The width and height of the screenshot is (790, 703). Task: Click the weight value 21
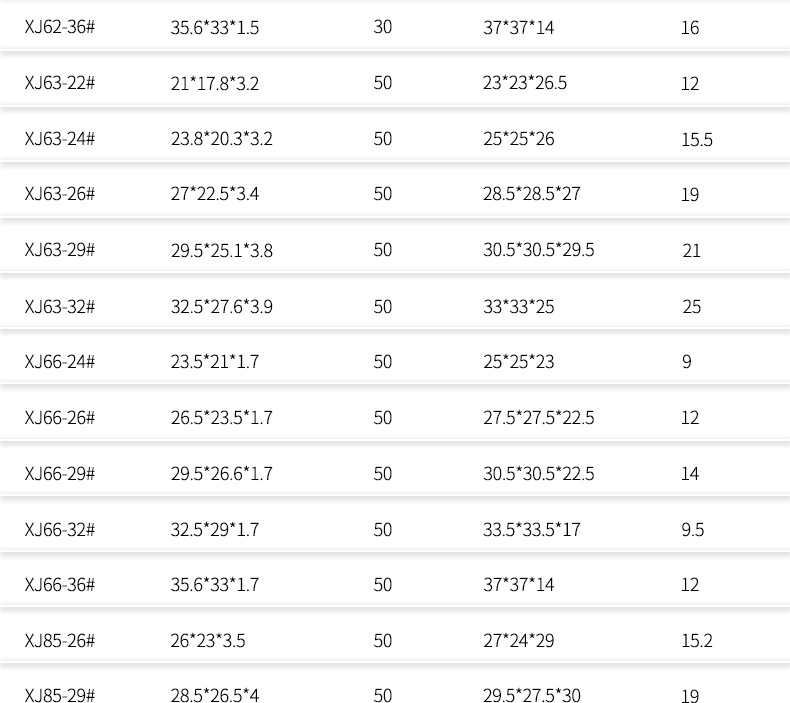tap(691, 251)
